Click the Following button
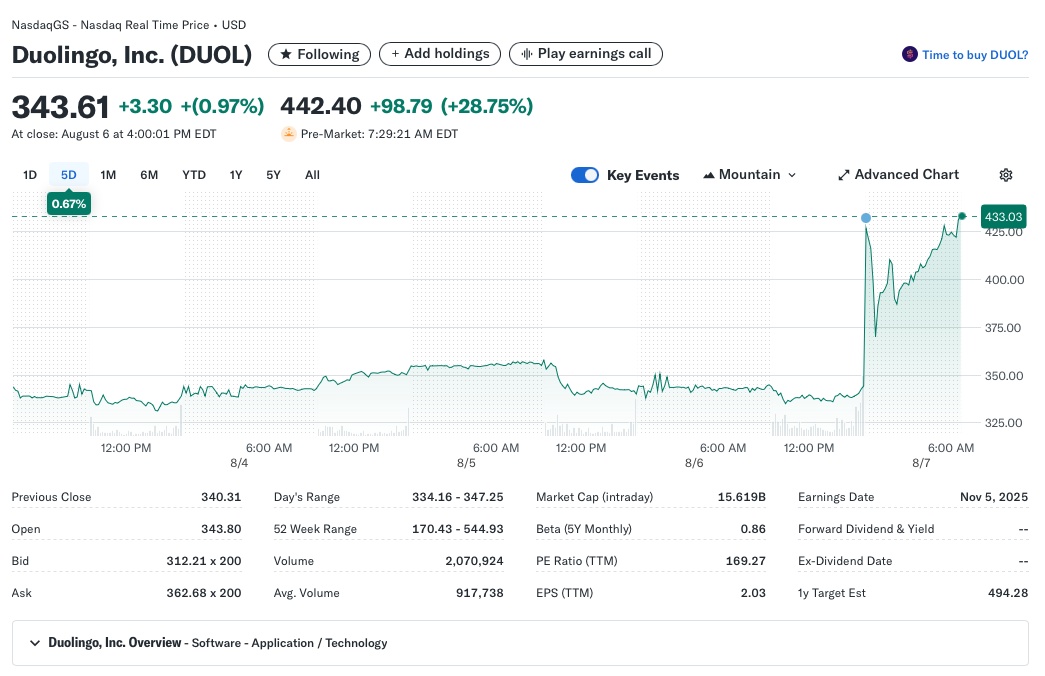 319,54
